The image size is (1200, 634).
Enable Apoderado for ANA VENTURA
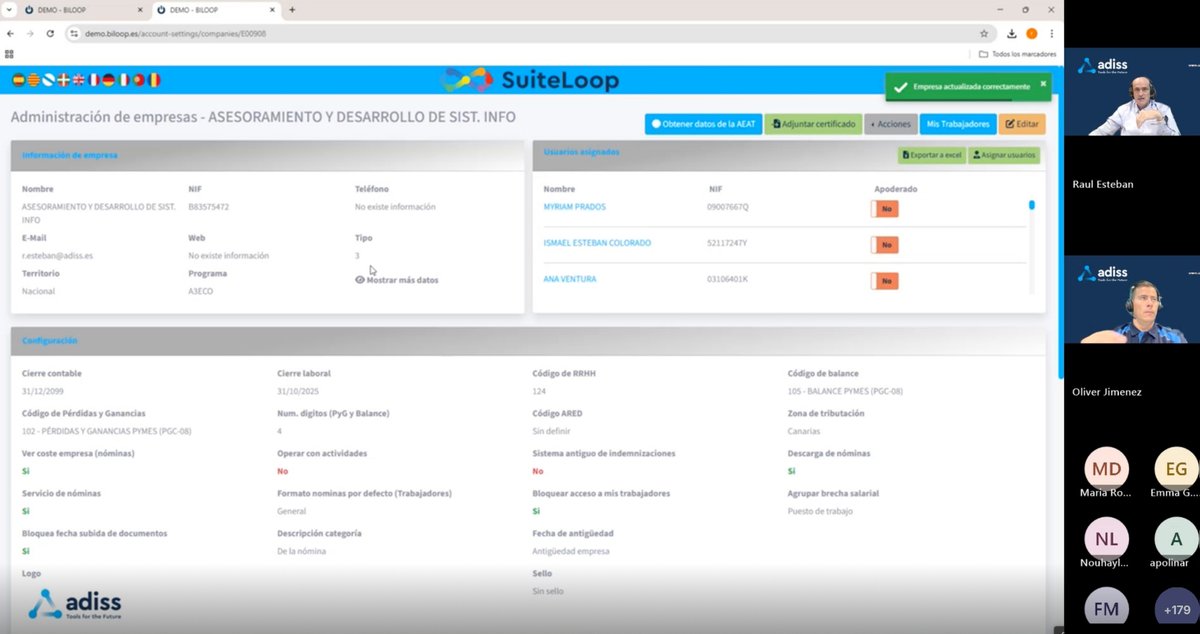[x=885, y=281]
